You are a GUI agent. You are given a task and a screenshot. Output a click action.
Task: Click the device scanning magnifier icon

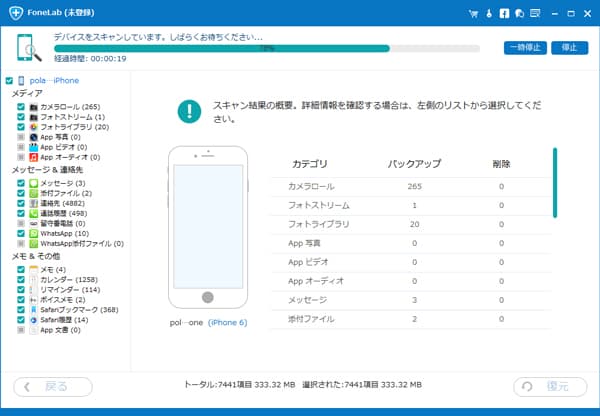point(29,47)
